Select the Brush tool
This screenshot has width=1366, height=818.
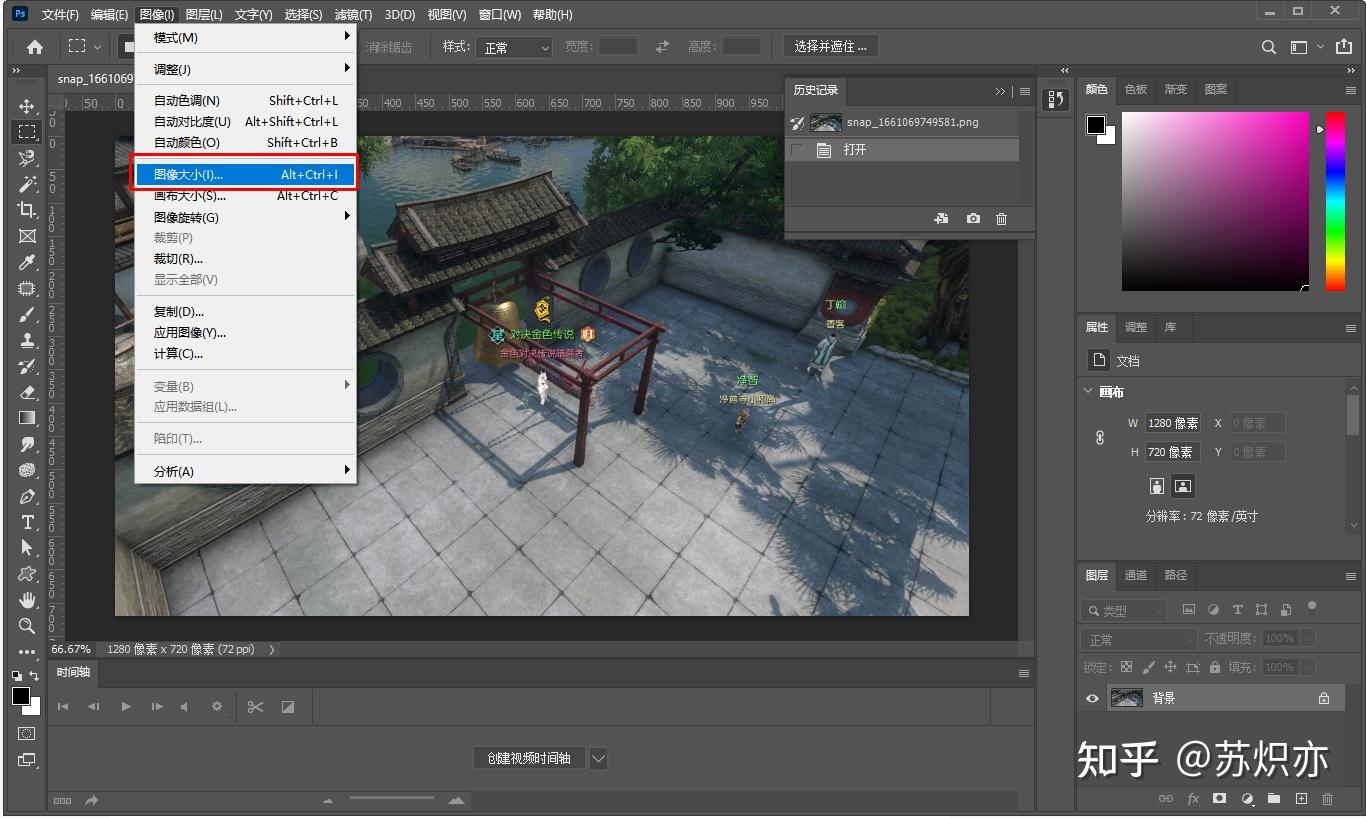tap(27, 314)
